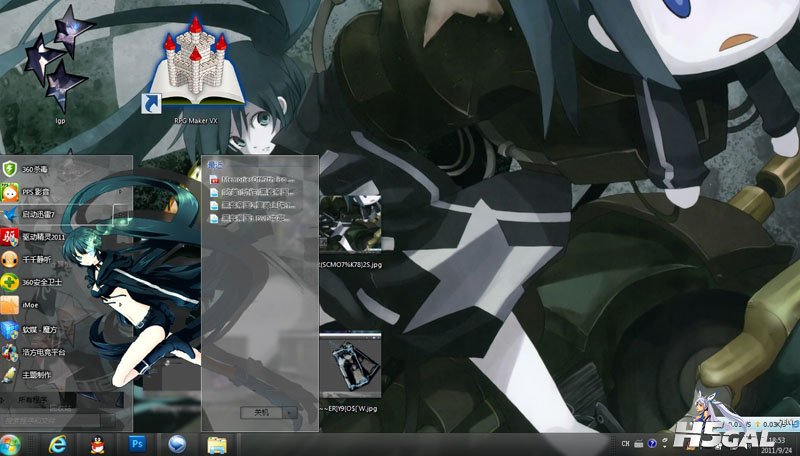
Task: Start 启动迅雷7 from the start menu
Action: tap(57, 214)
